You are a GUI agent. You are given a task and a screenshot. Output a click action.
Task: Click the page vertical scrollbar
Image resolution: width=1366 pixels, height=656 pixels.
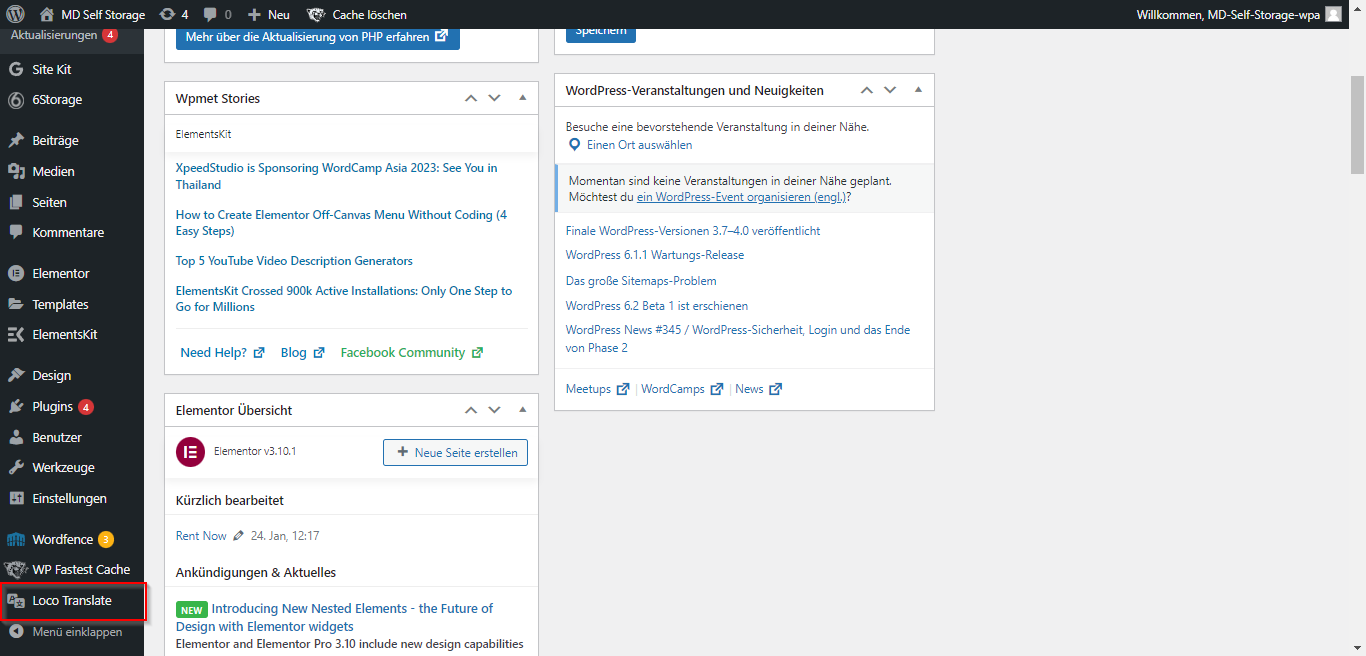(1358, 125)
